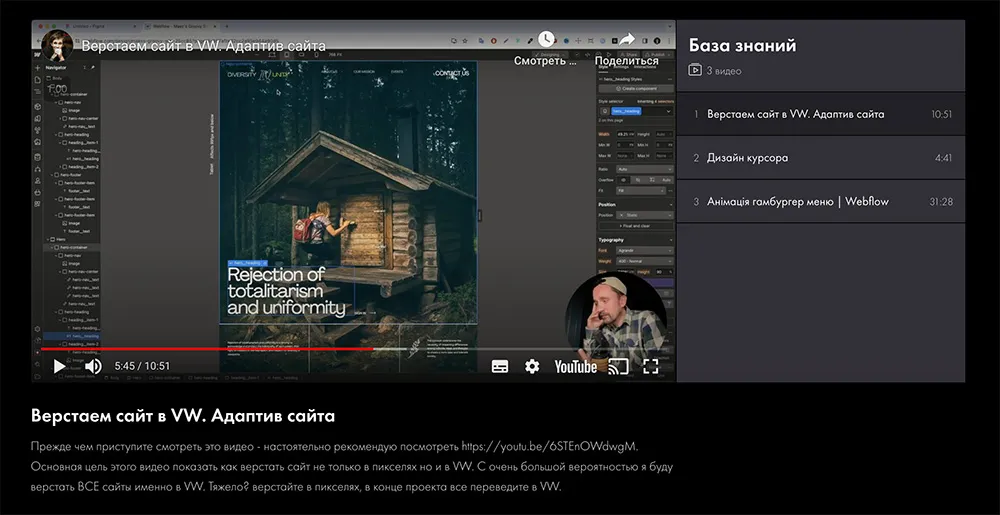
Task: Click the video title overlay in the player
Action: (x=203, y=46)
